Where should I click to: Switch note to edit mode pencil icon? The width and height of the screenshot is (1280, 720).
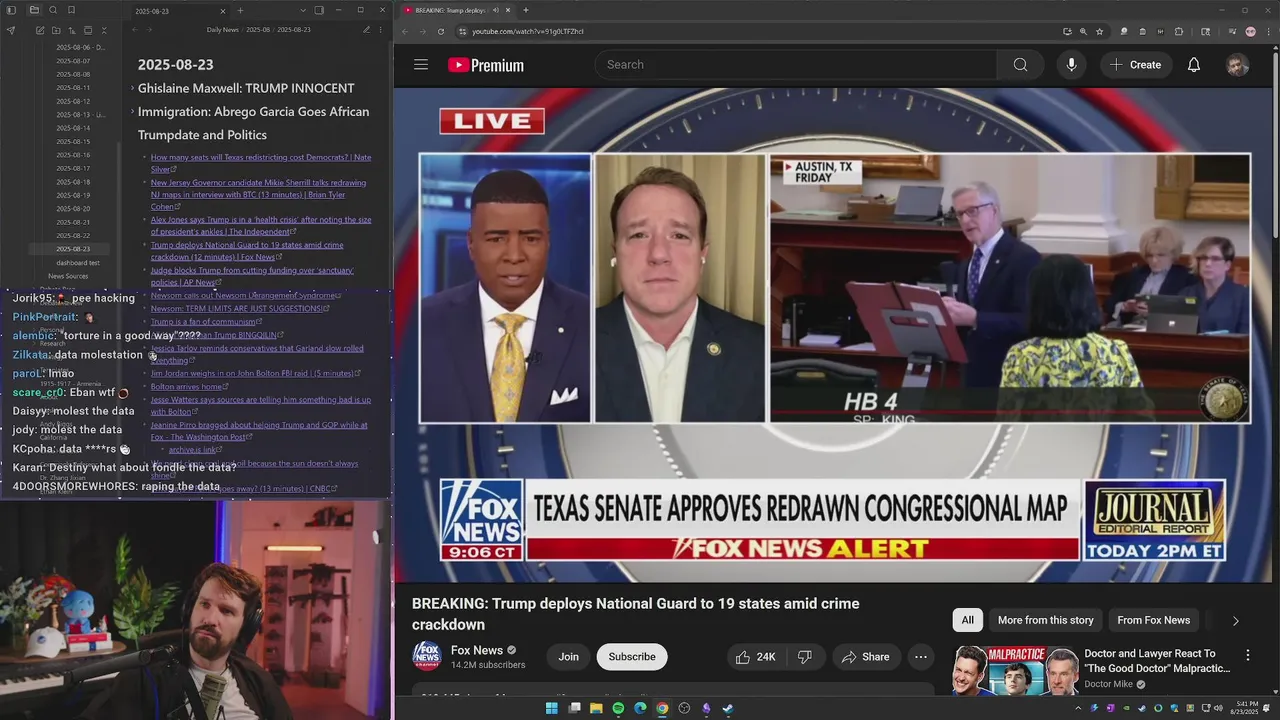point(366,30)
